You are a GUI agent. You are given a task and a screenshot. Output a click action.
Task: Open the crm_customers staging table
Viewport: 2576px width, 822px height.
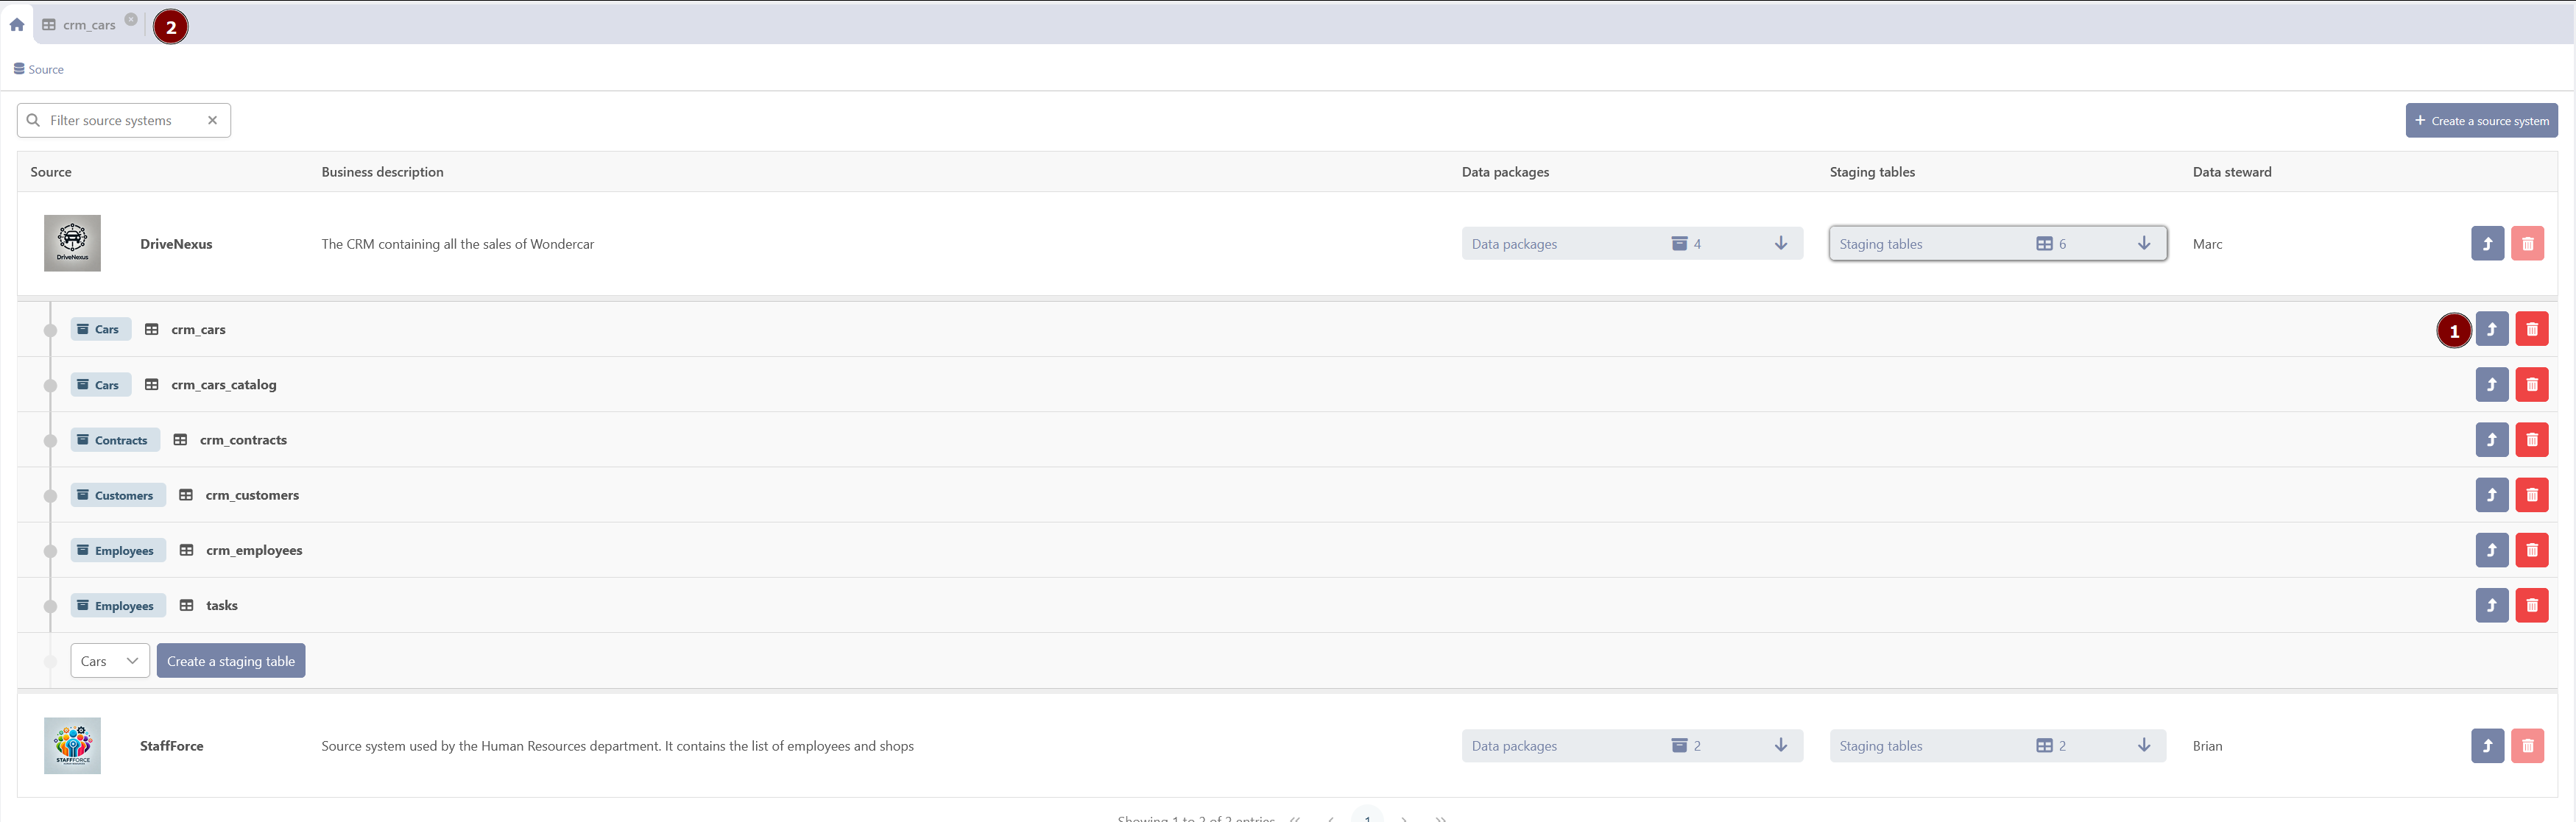[2491, 494]
